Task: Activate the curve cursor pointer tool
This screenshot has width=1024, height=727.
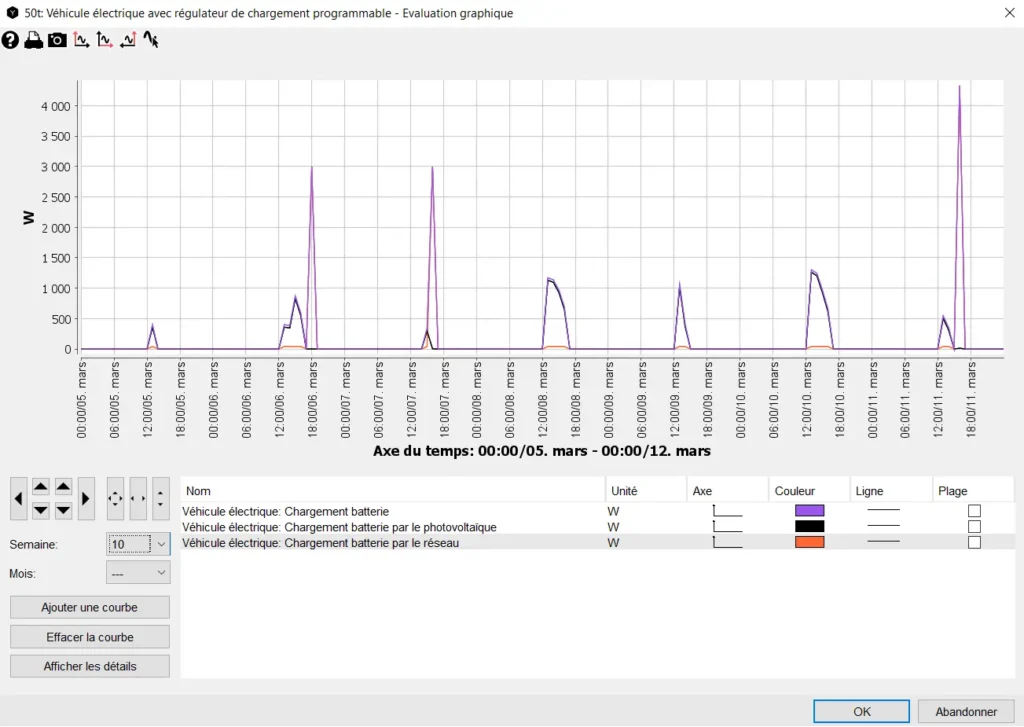Action: 151,40
